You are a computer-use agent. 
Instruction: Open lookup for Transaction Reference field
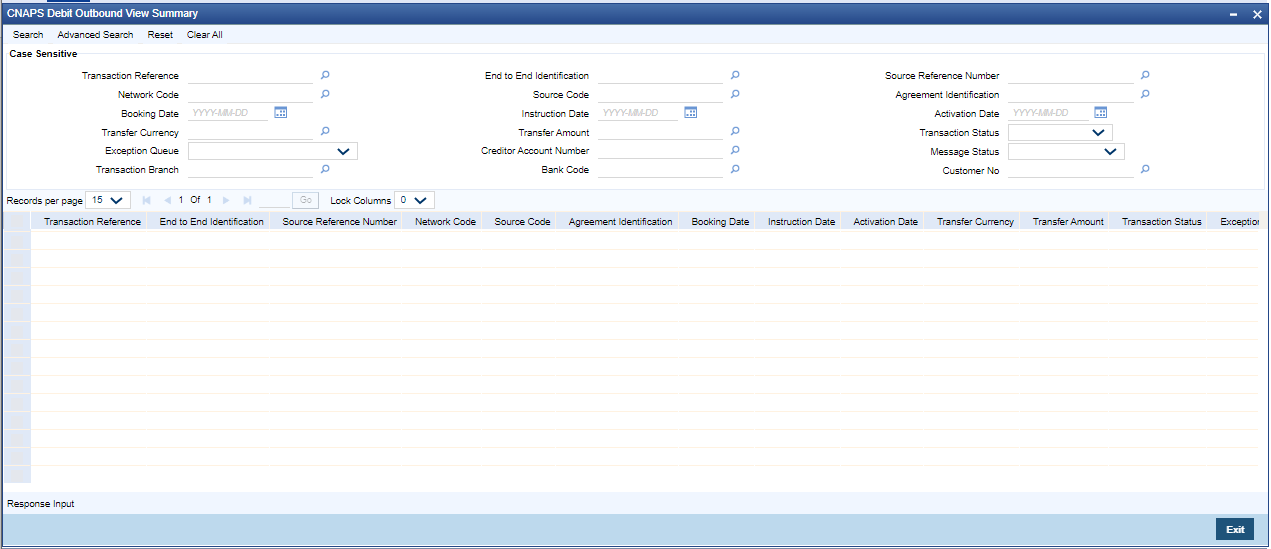pyautogui.click(x=325, y=75)
